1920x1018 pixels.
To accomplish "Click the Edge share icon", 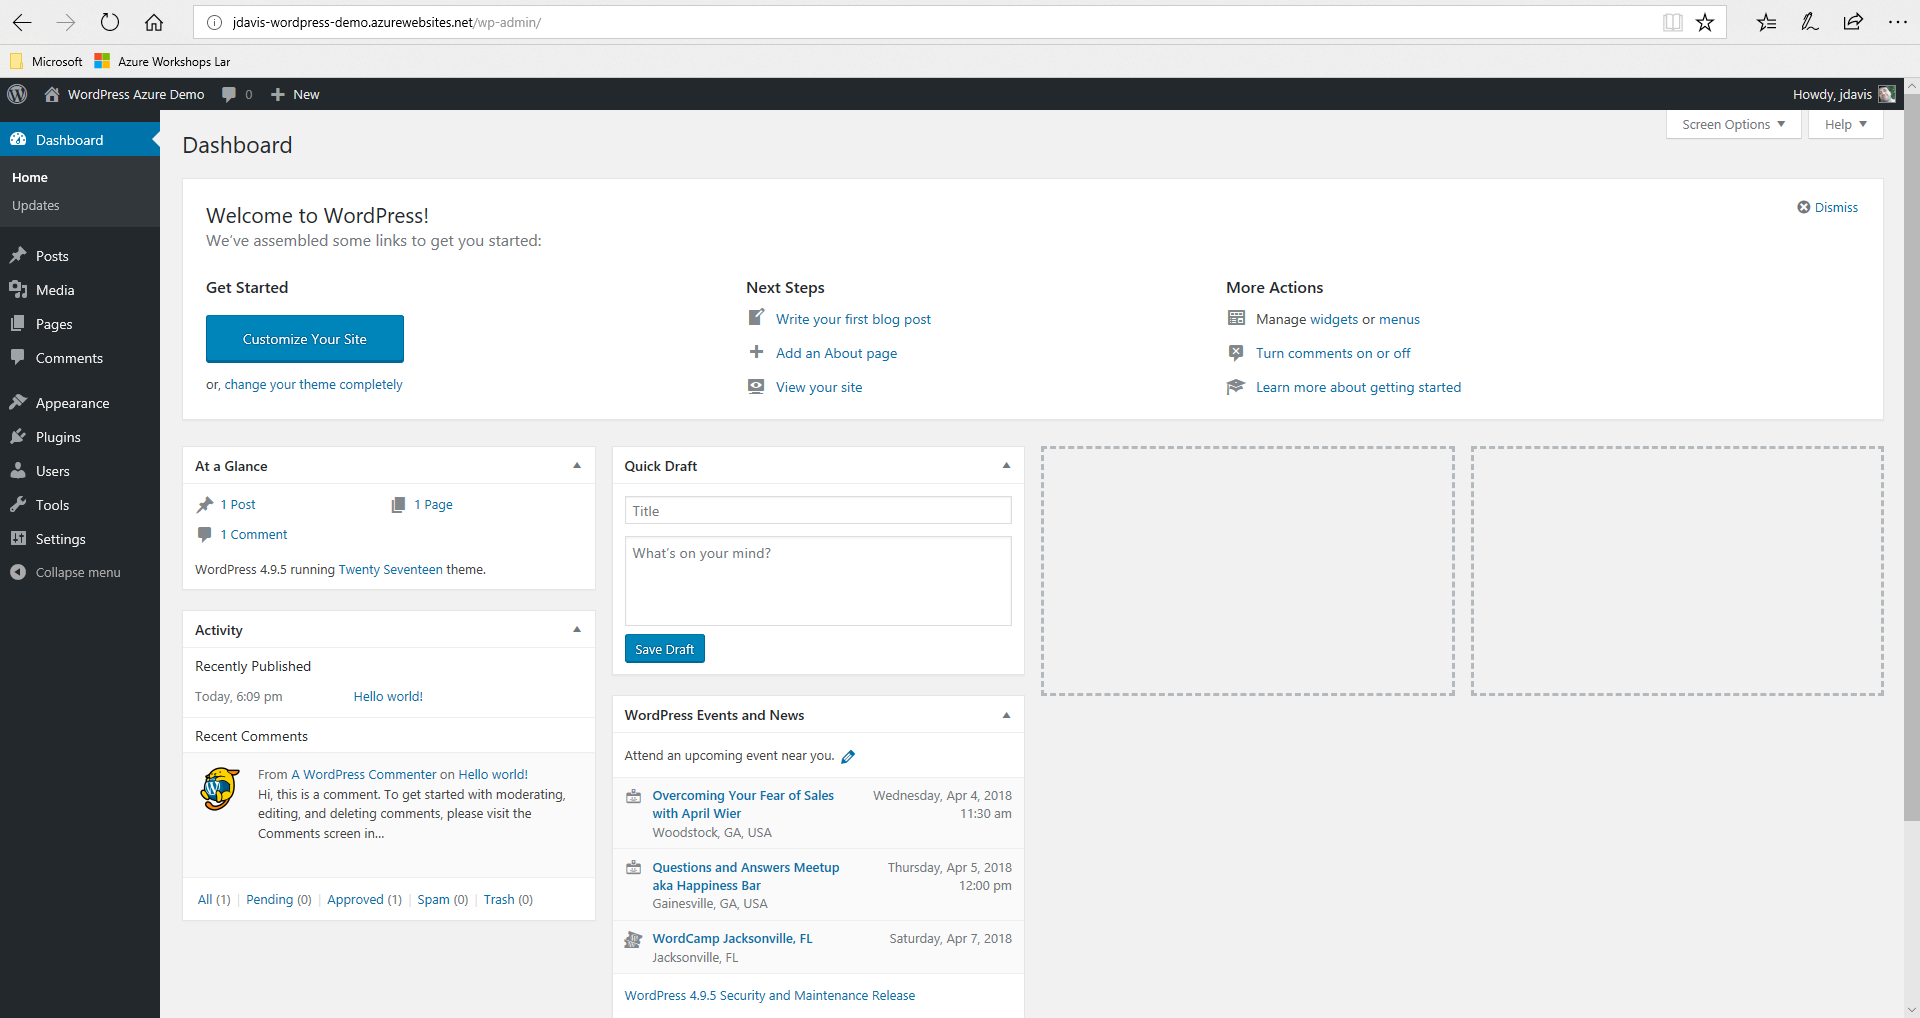I will (1853, 22).
